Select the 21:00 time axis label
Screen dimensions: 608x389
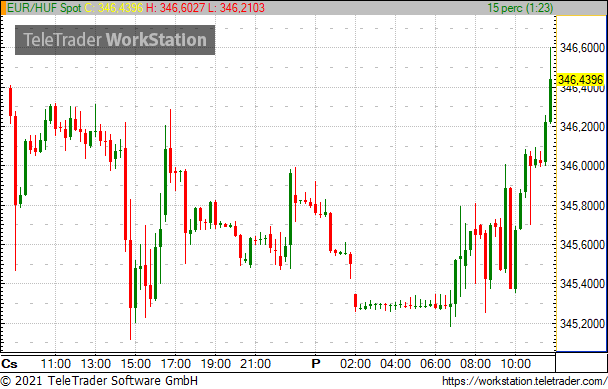coord(255,364)
